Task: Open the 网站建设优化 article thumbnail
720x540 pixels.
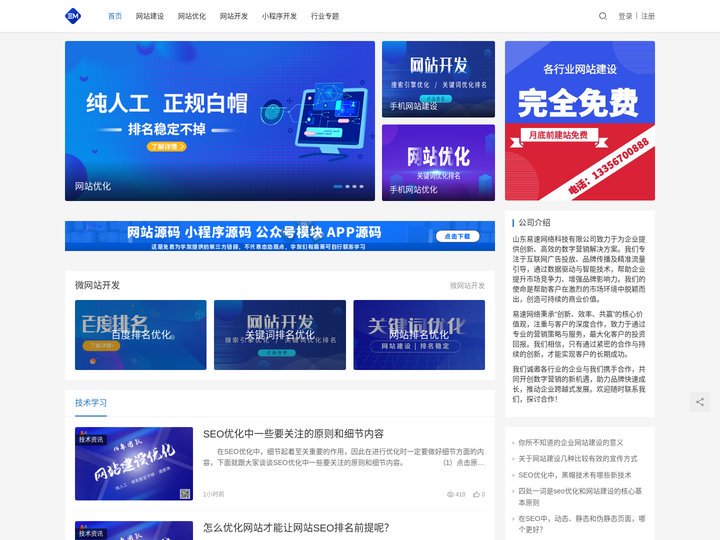Action: click(x=134, y=464)
